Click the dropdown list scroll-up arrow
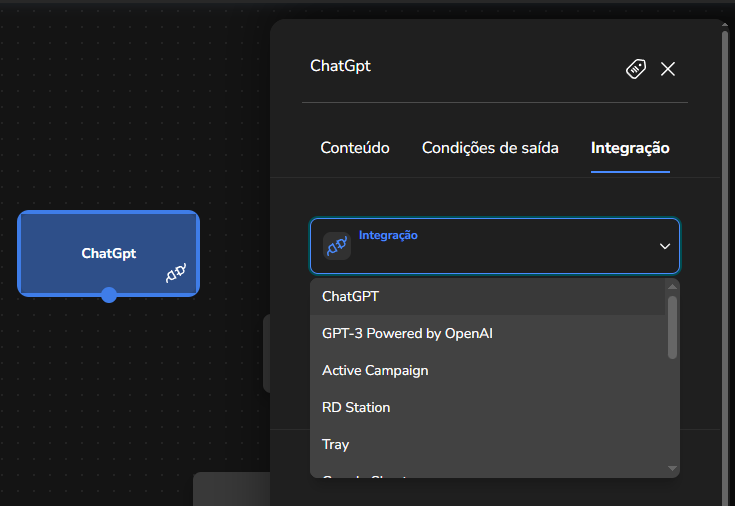This screenshot has height=506, width=735. 672,287
